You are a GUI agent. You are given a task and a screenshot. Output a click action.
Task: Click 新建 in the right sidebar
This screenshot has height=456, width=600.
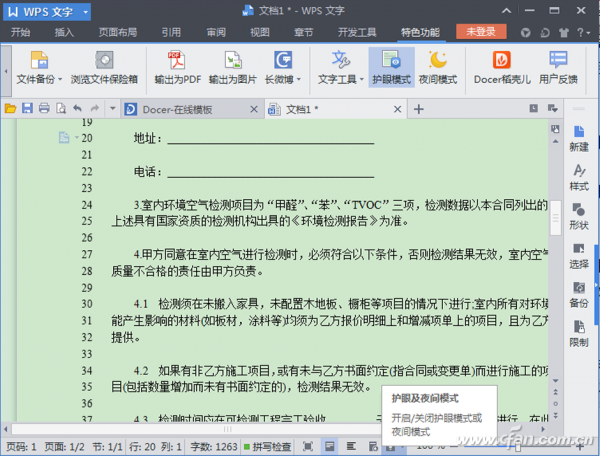tap(579, 136)
